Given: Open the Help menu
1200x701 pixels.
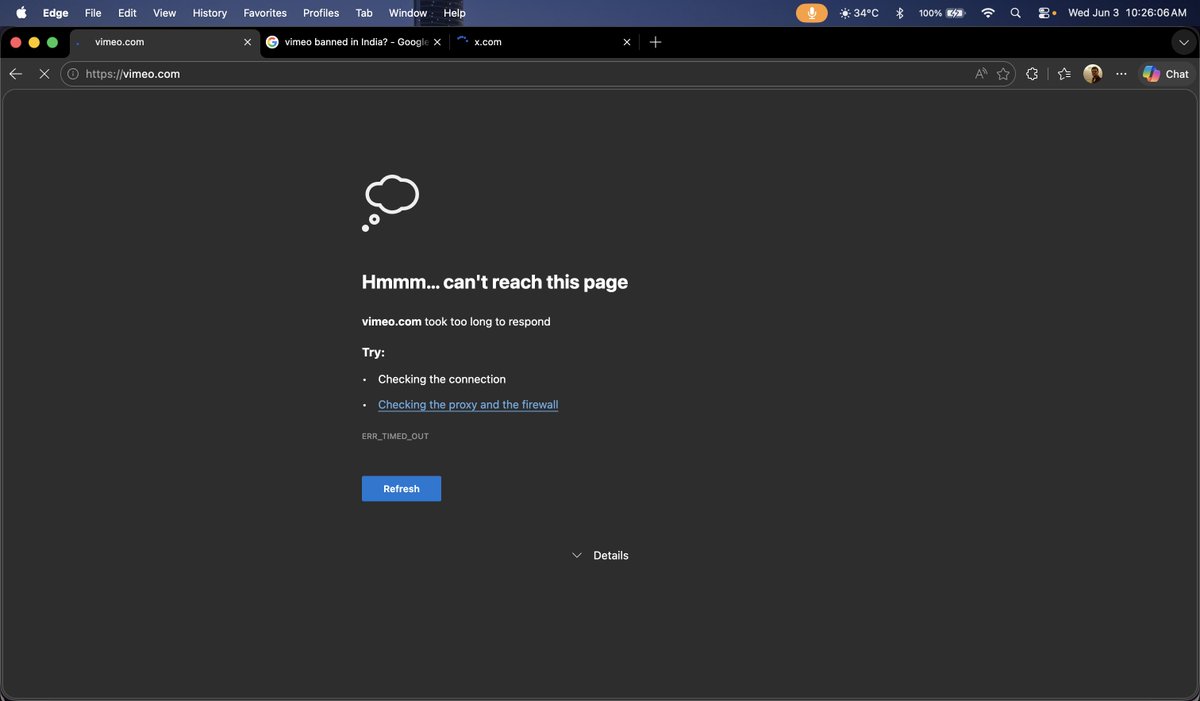Looking at the screenshot, I should [x=455, y=13].
